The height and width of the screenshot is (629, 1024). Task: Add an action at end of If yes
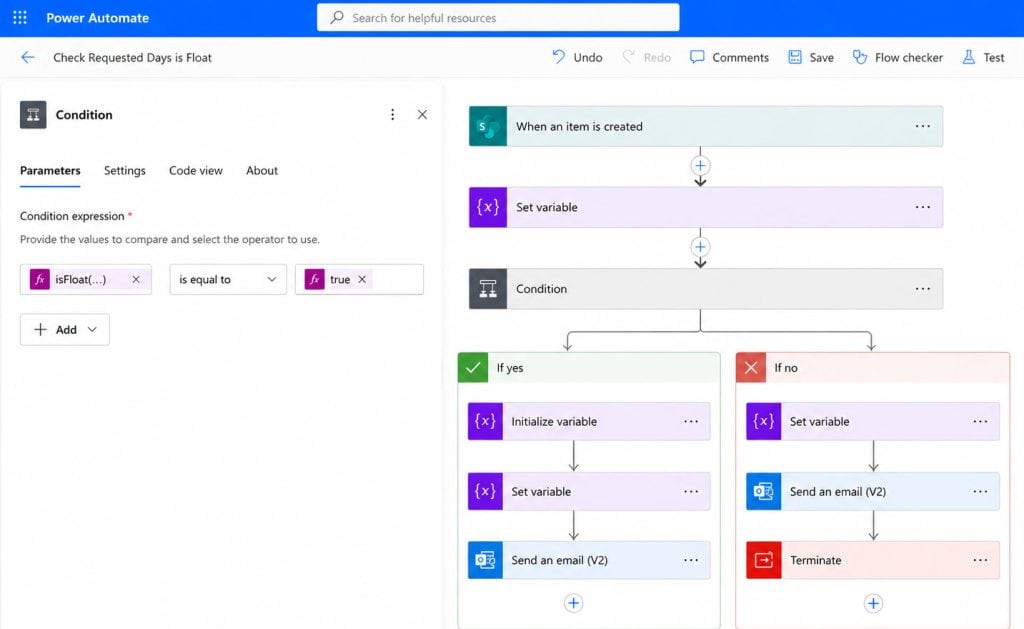tap(573, 603)
